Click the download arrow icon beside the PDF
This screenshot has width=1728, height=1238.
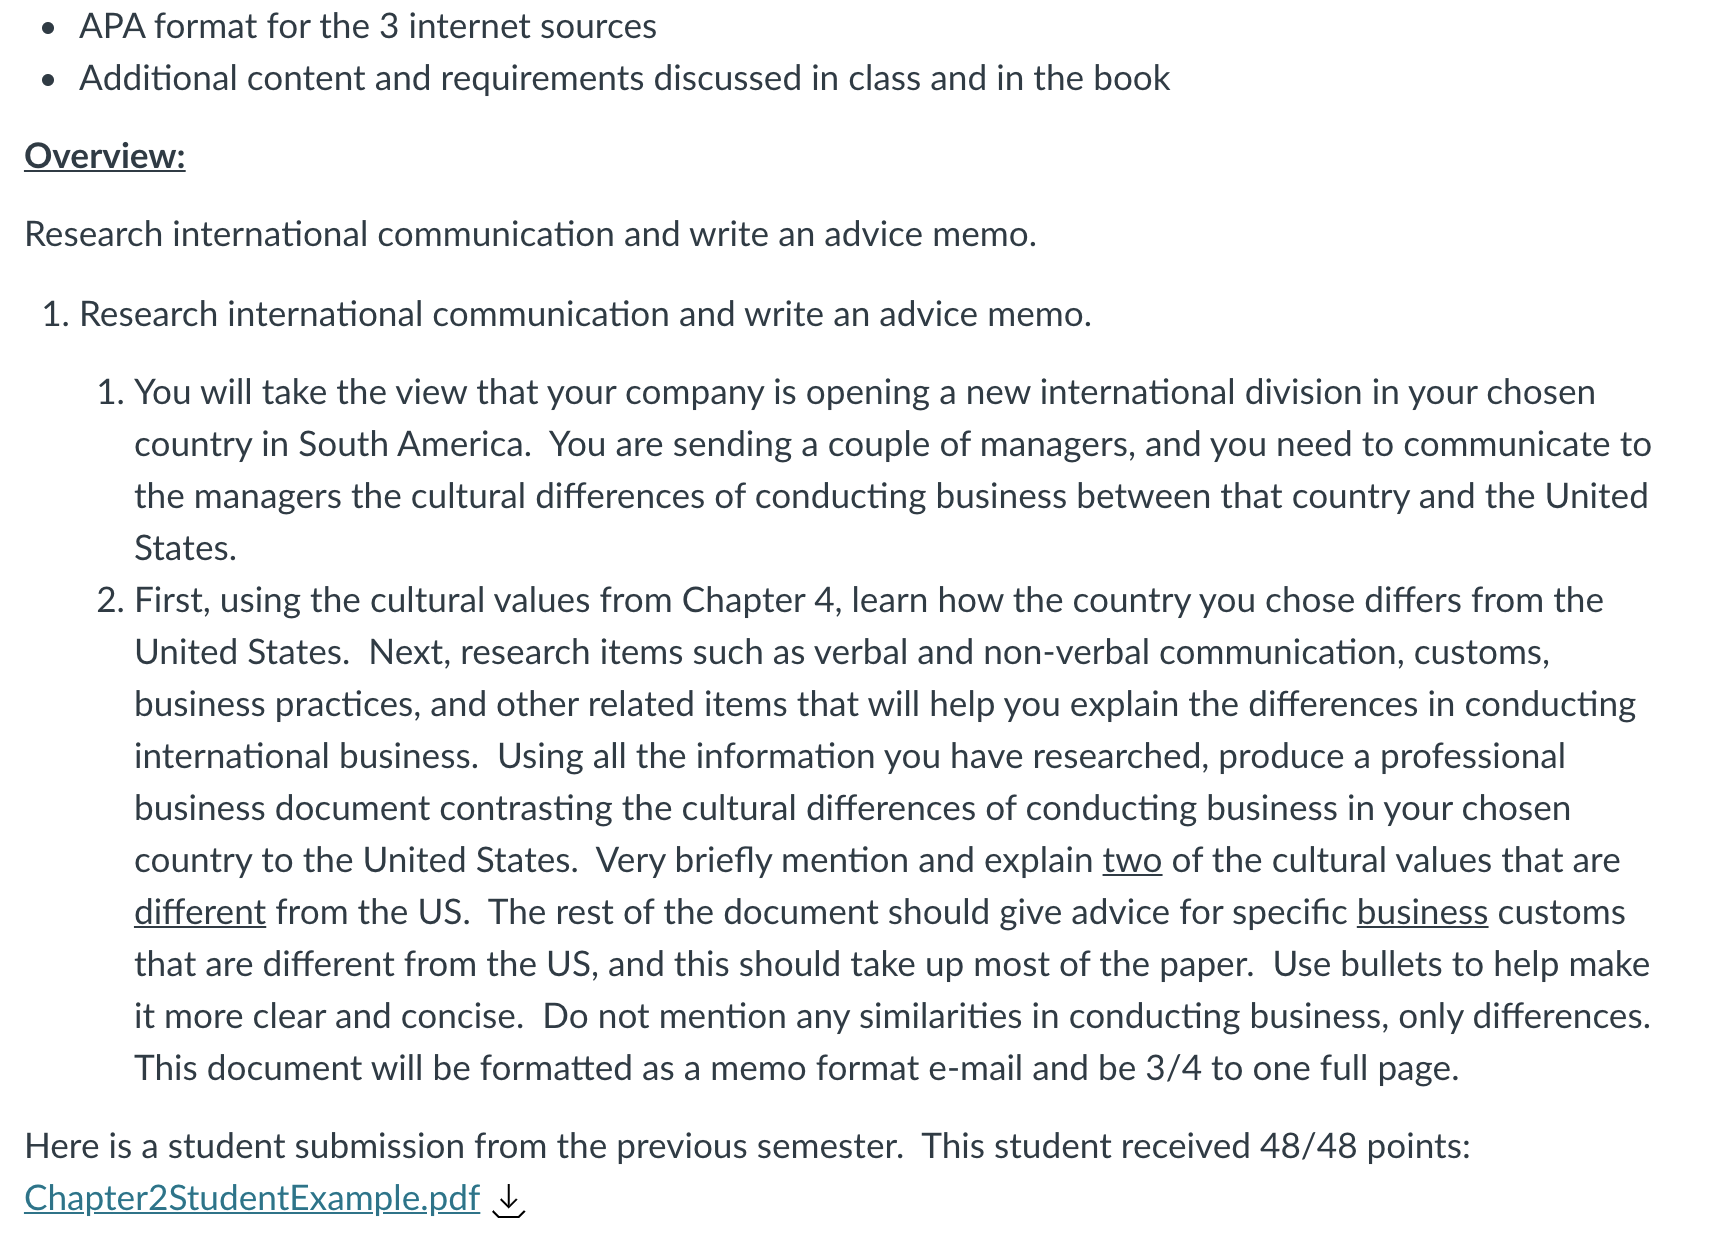click(509, 1200)
